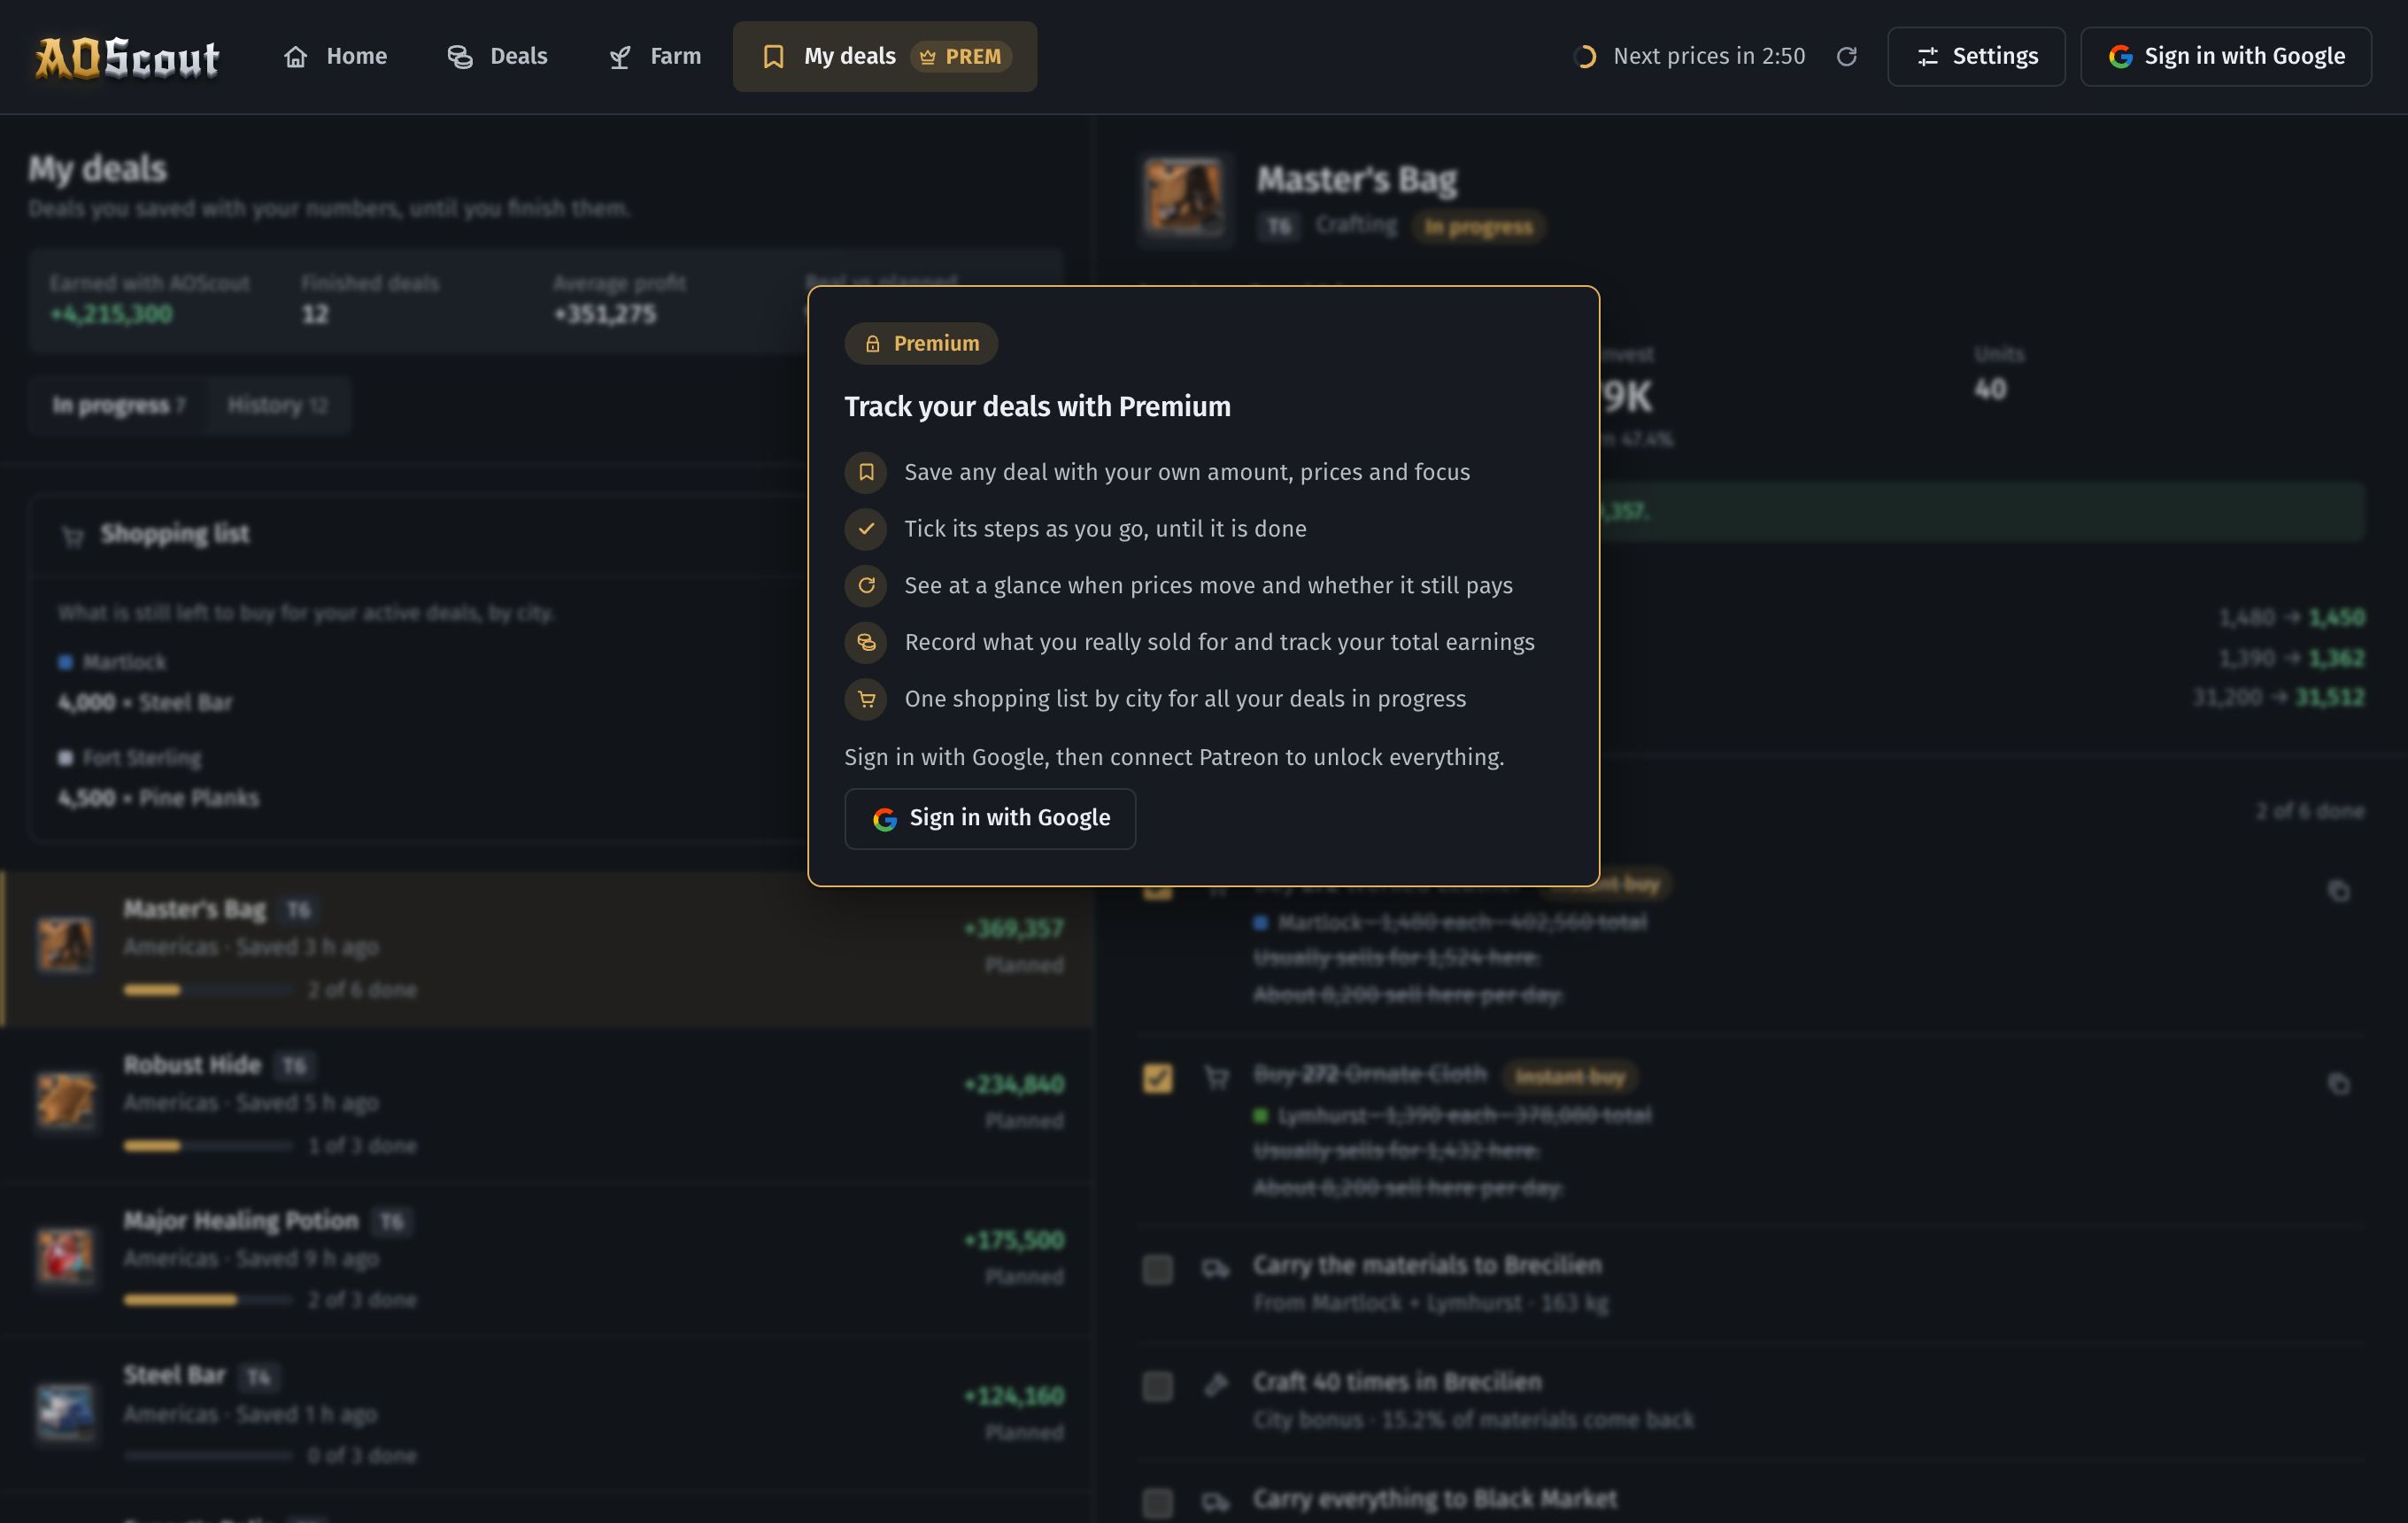Screen dimensions: 2408x1523
Task: Click the 4,000 × Steel Bar entry
Action: click(145, 703)
